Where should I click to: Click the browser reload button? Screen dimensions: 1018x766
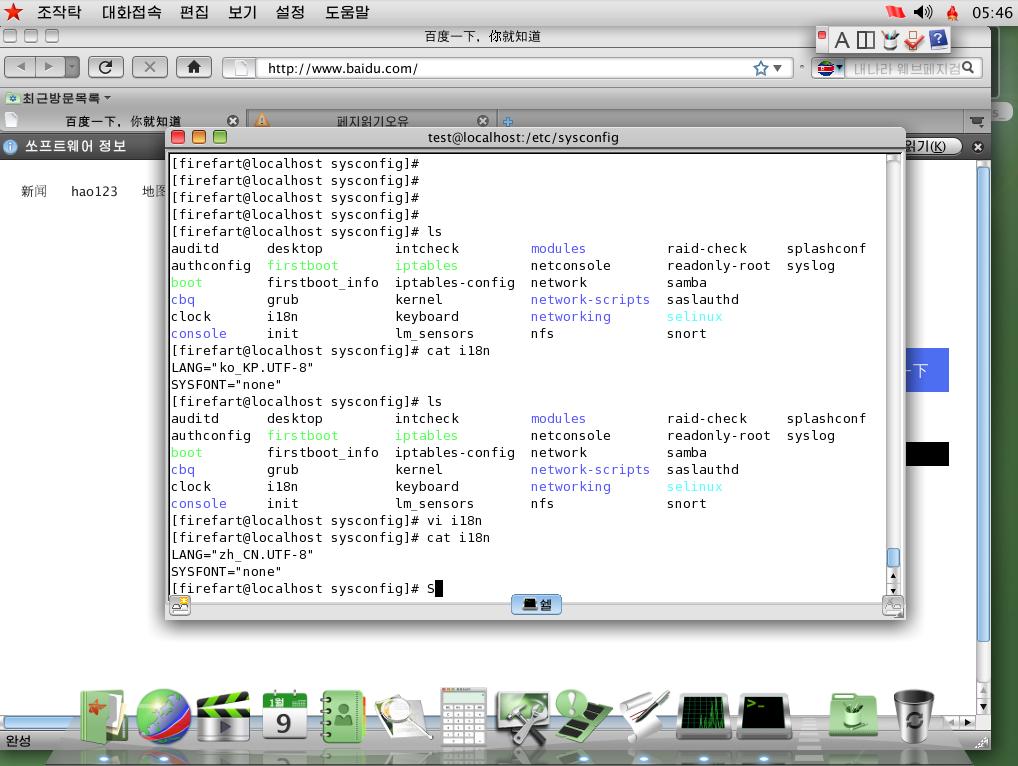click(x=105, y=67)
